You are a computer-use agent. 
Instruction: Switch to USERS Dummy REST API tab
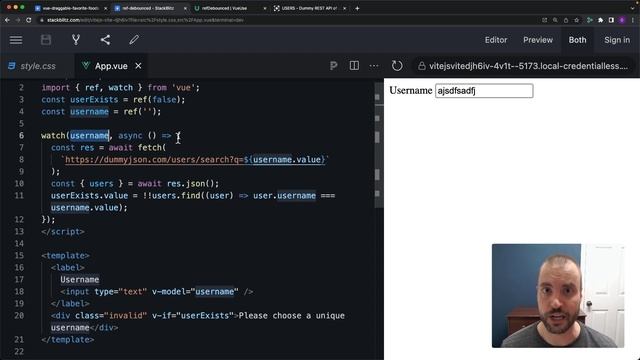coord(309,8)
